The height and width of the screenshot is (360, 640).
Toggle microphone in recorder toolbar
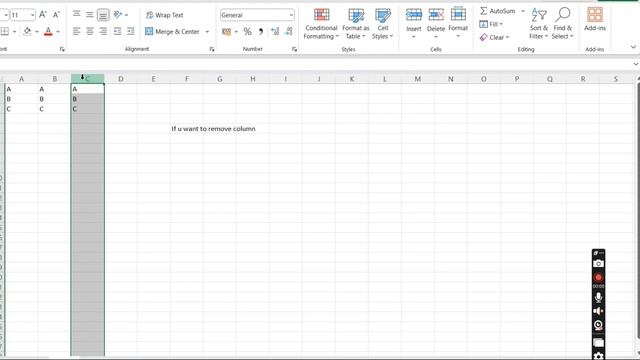click(x=598, y=297)
